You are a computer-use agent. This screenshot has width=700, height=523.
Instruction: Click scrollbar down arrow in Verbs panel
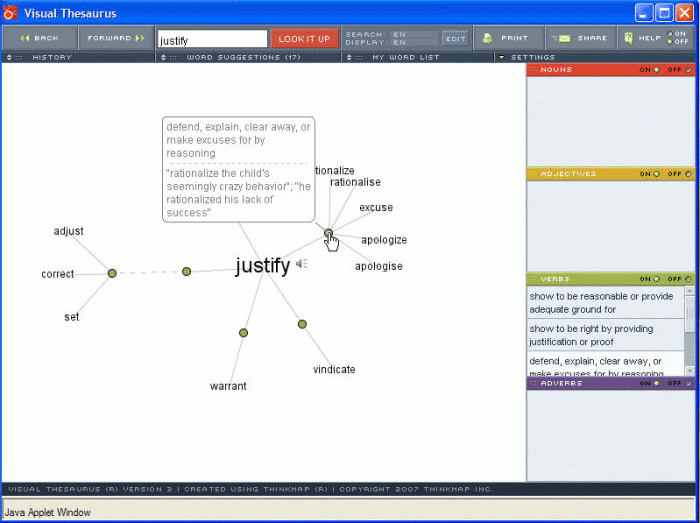690,371
